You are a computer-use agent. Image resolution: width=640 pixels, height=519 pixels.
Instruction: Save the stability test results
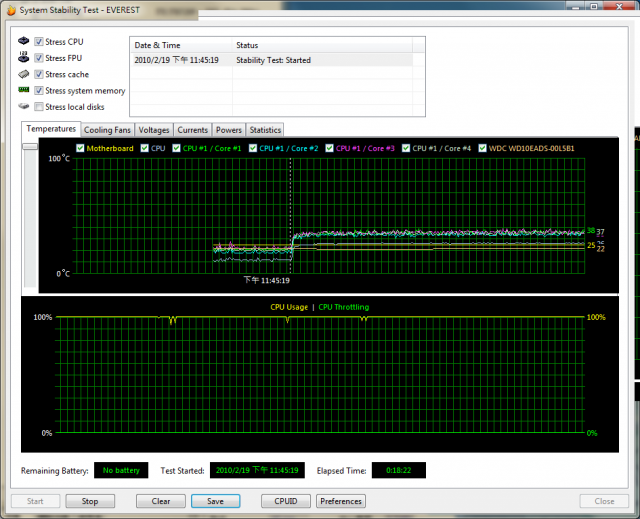click(x=216, y=501)
